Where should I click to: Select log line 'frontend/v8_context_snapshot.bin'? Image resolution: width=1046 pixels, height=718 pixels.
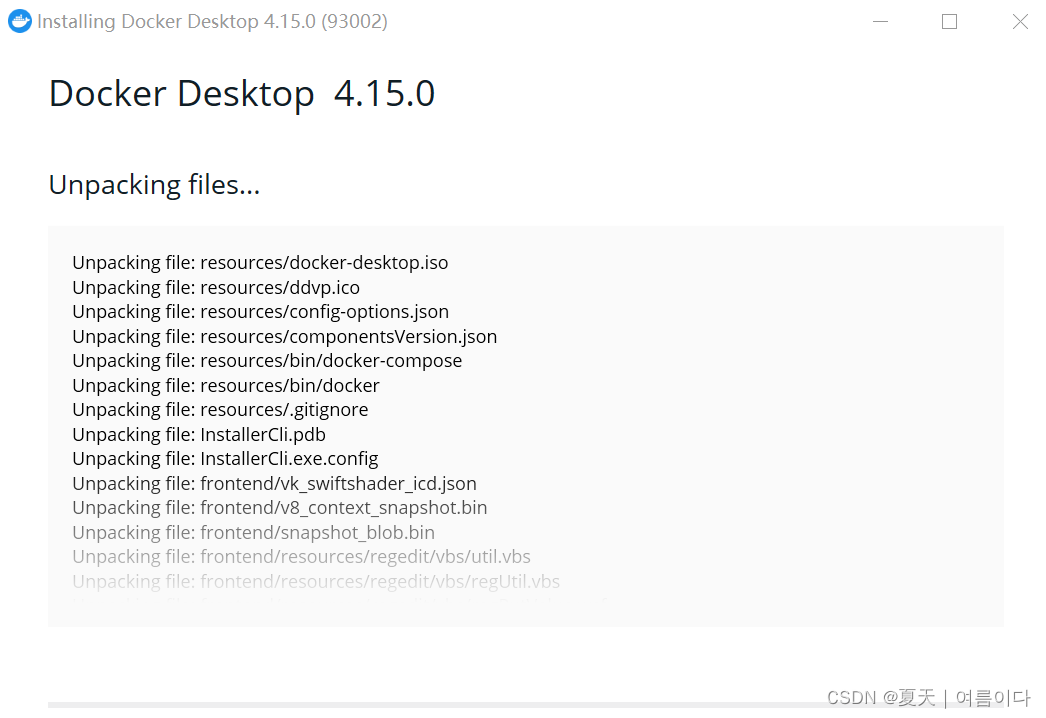click(280, 508)
